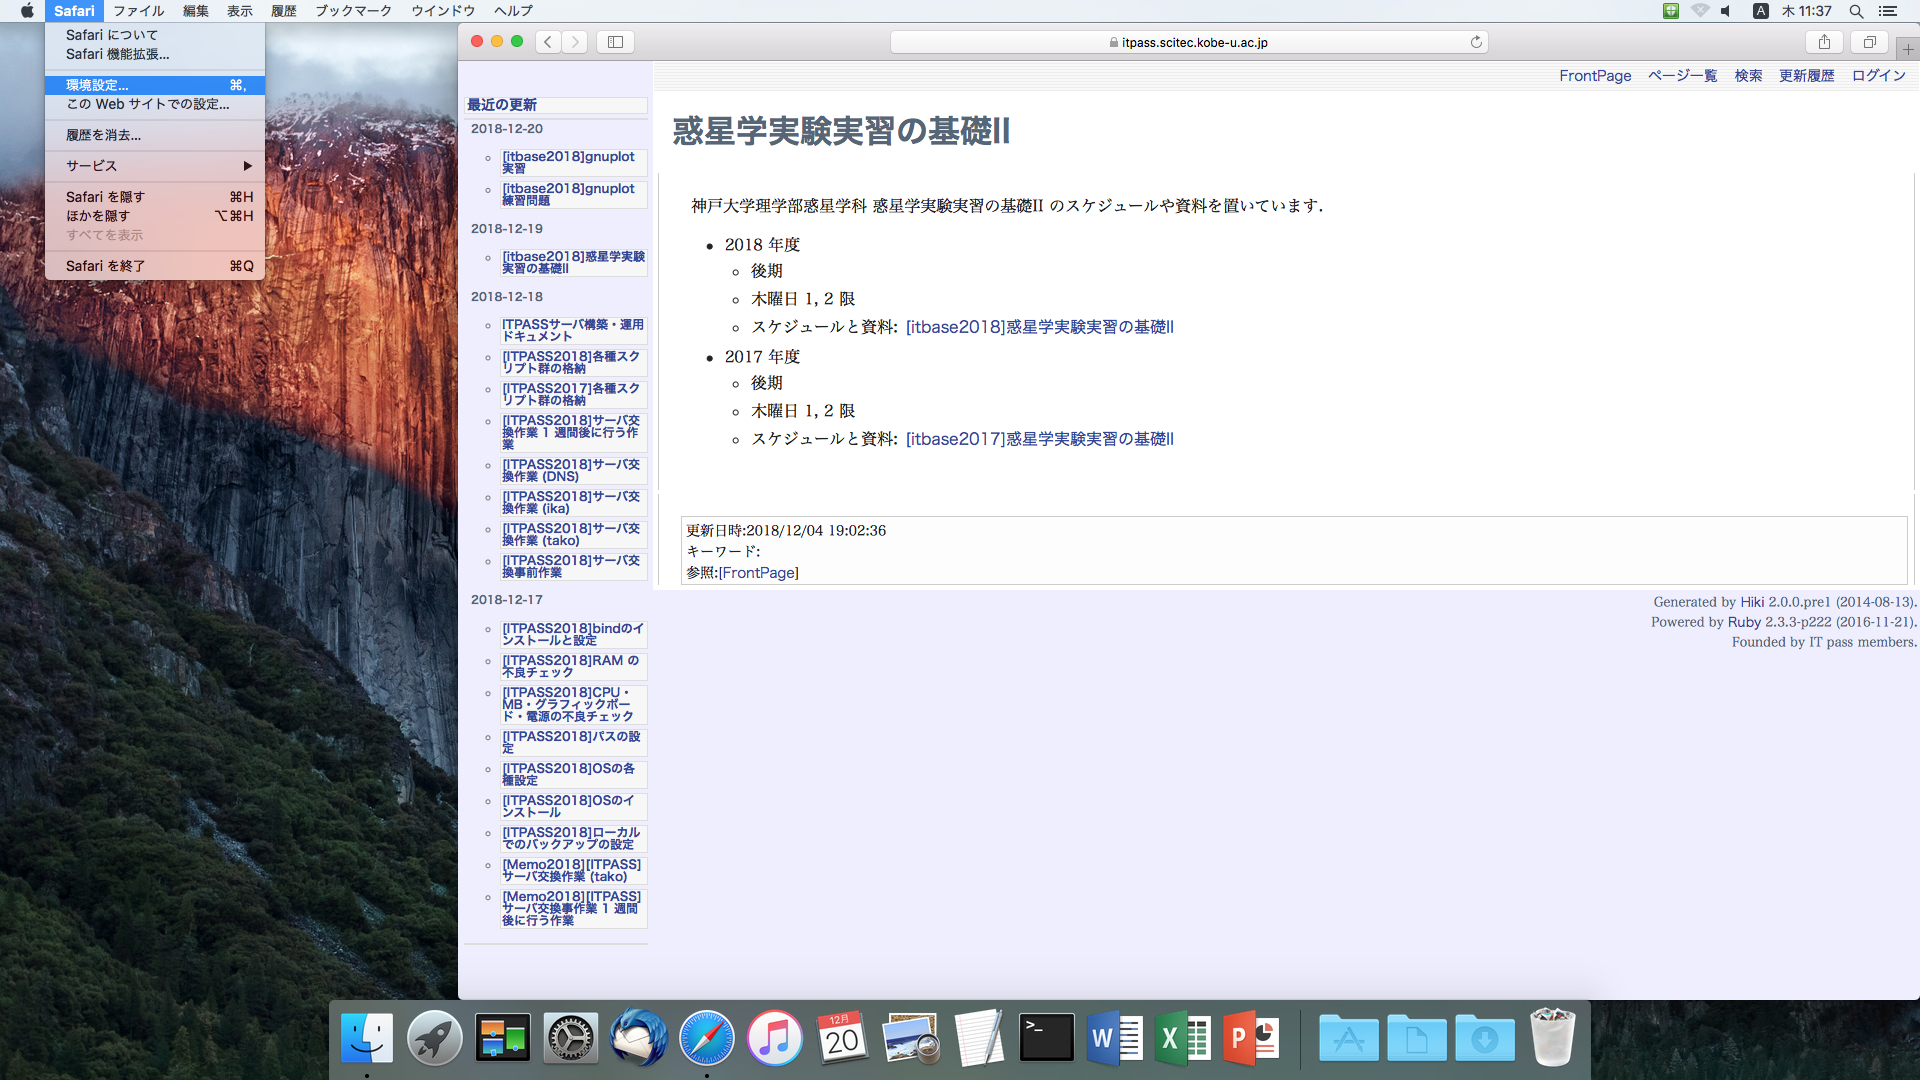Click the ログイン link
Image resolution: width=1920 pixels, height=1080 pixels.
[1878, 76]
